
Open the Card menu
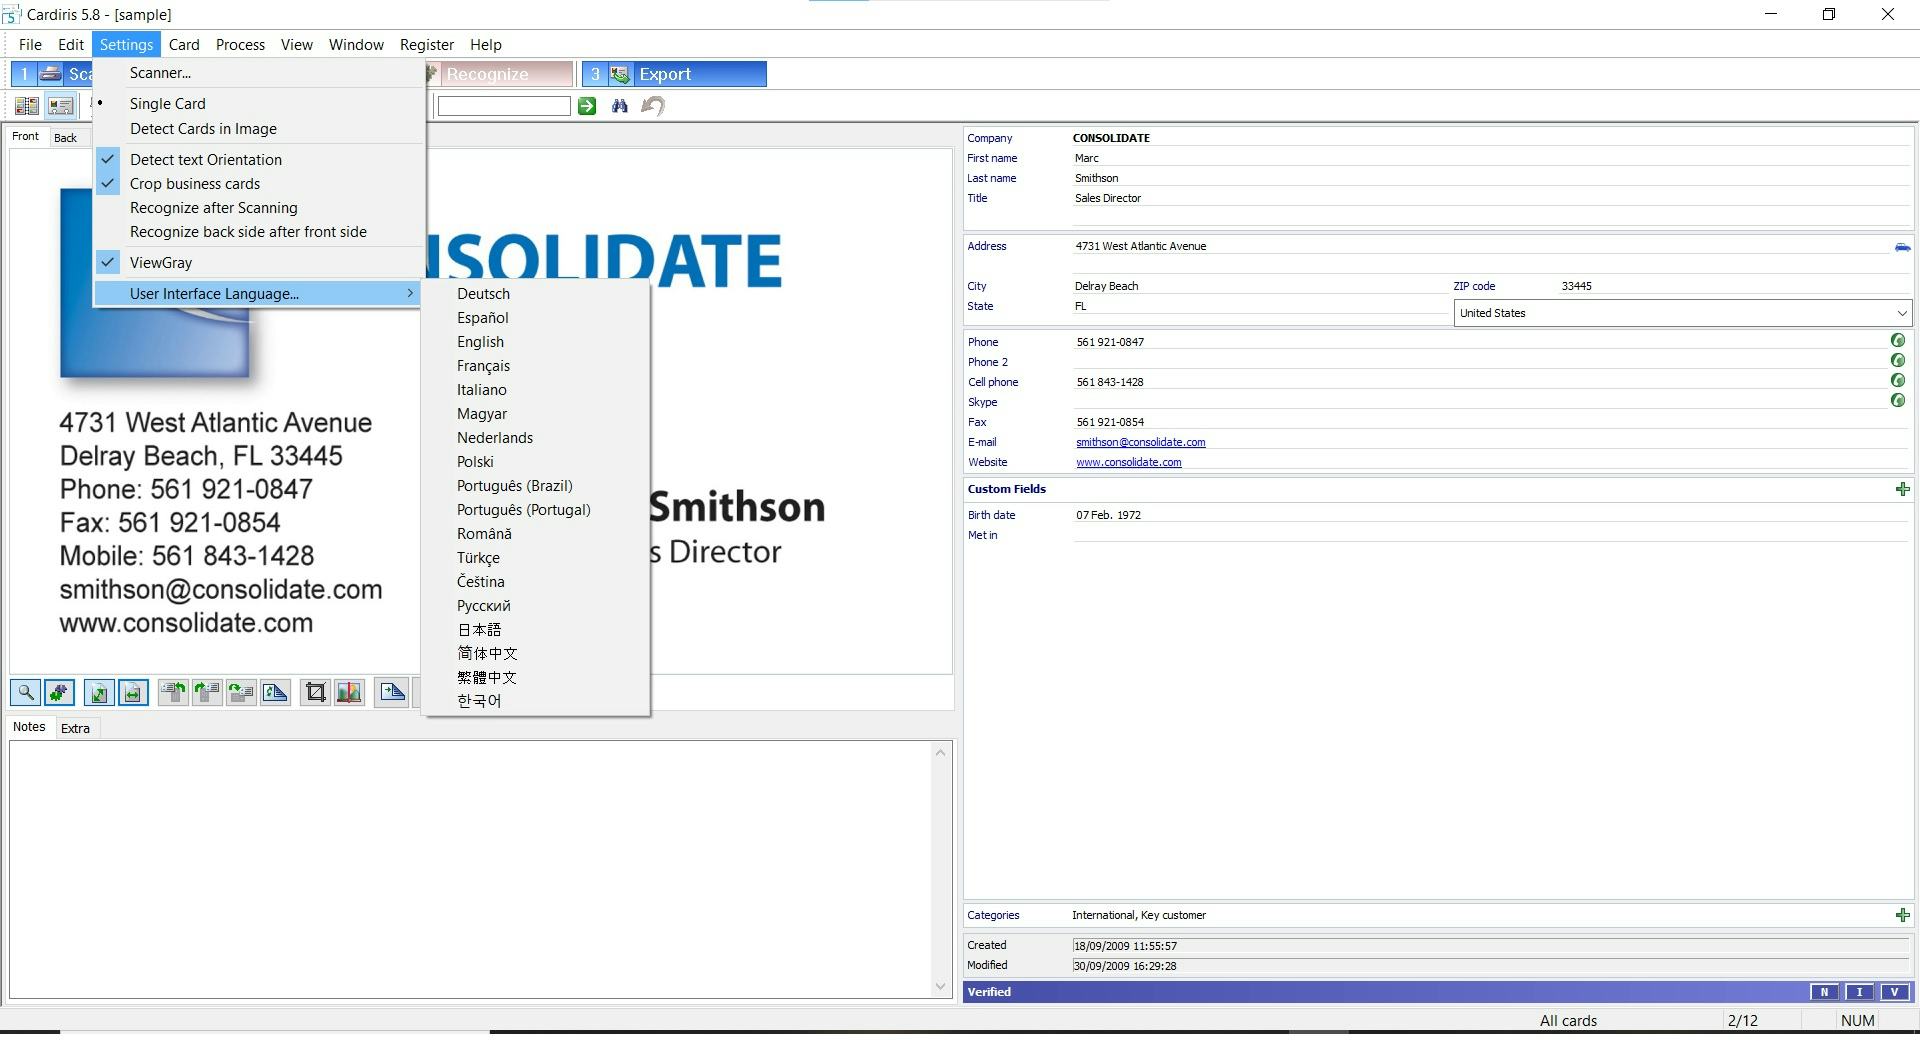pos(184,45)
